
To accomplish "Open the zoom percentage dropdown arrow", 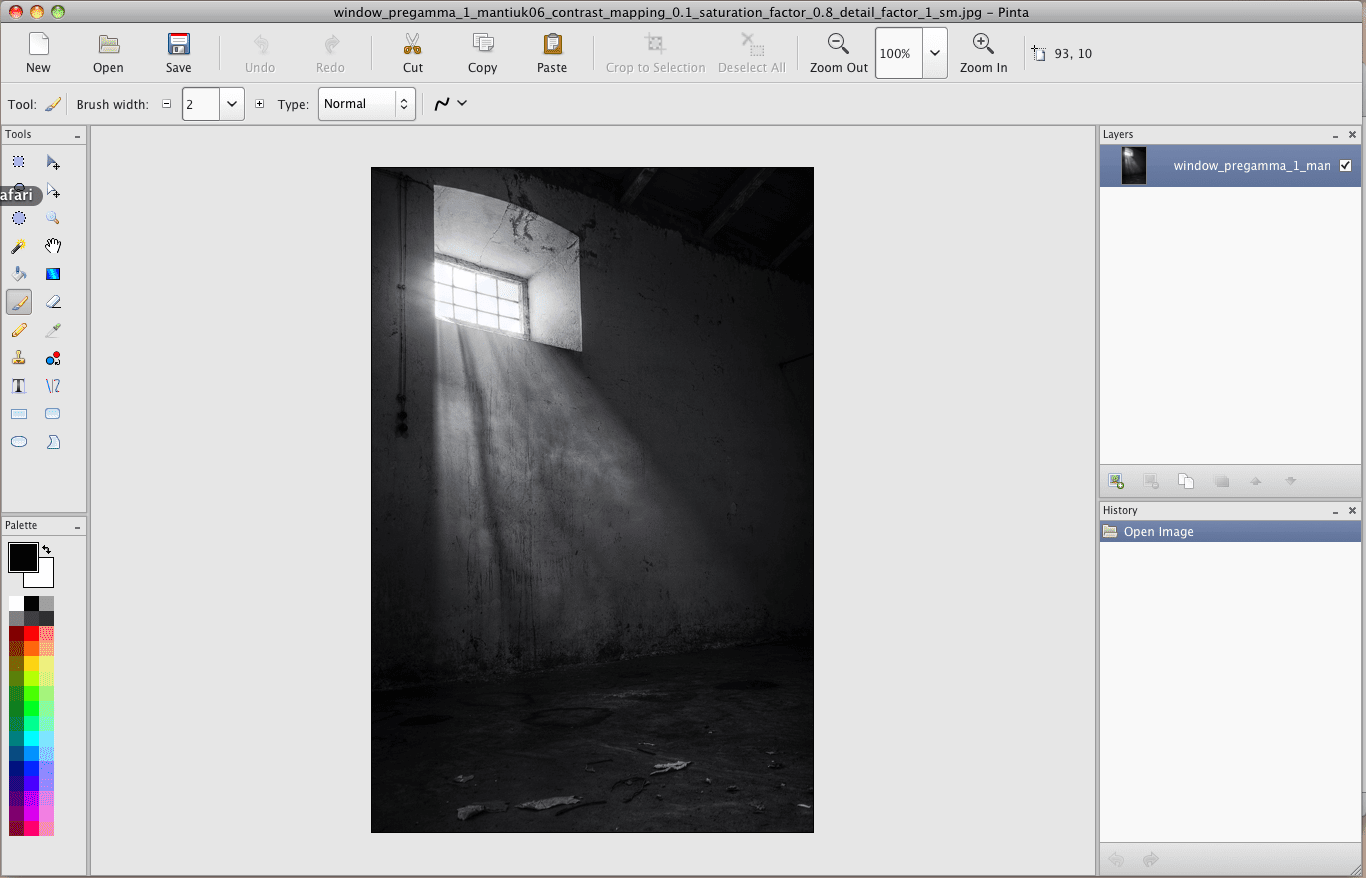I will pos(935,53).
